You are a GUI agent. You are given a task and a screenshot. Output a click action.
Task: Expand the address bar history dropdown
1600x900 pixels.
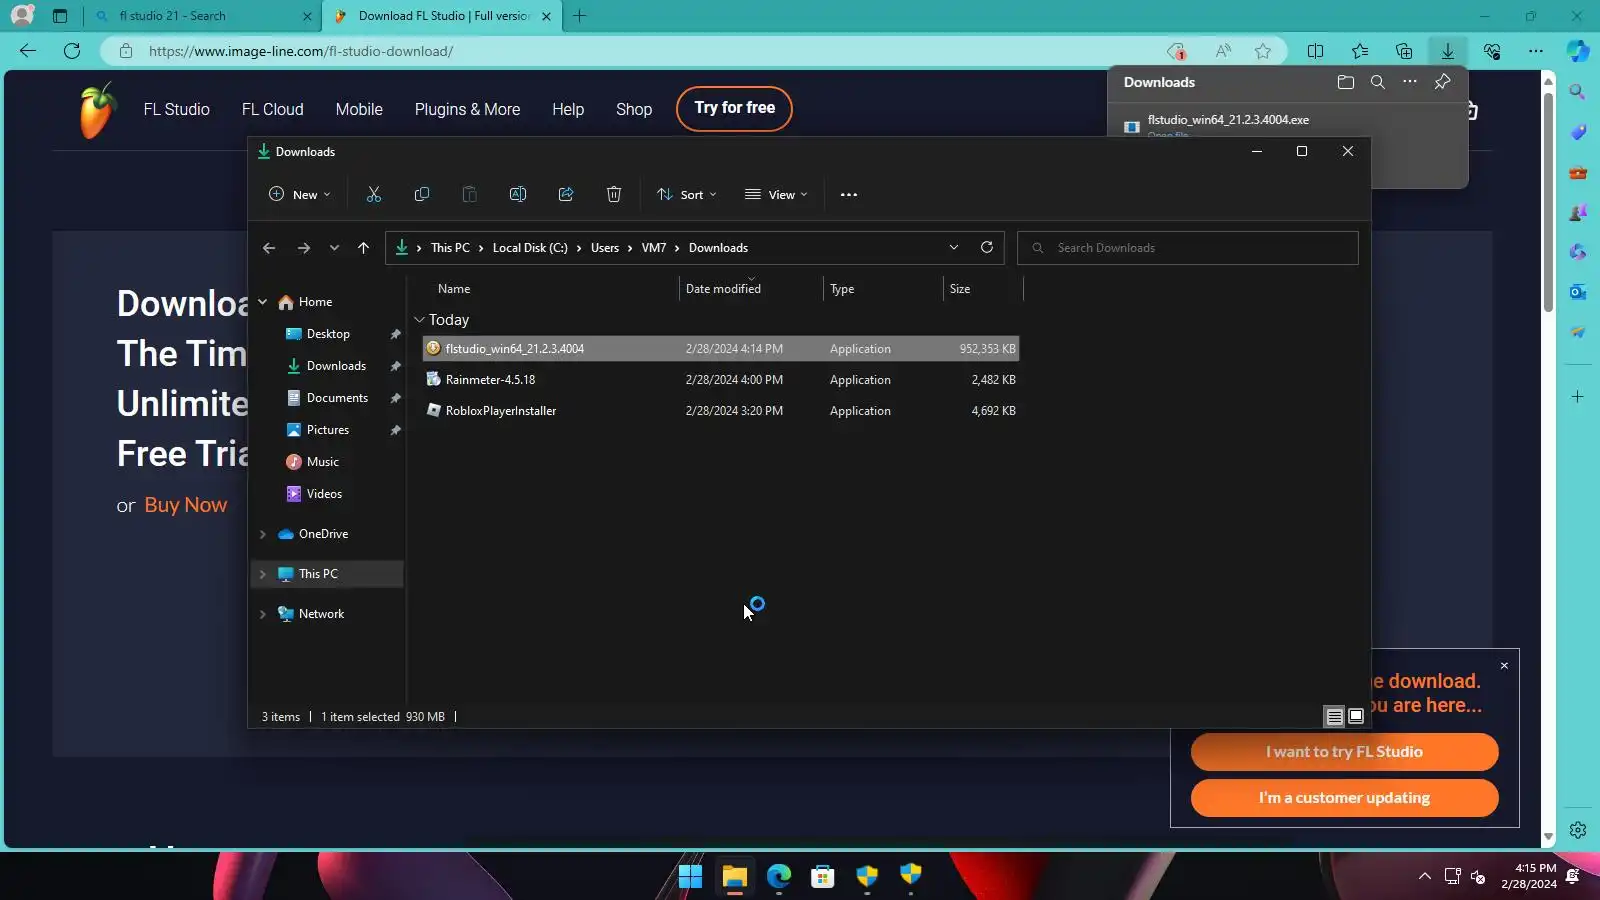coord(954,248)
